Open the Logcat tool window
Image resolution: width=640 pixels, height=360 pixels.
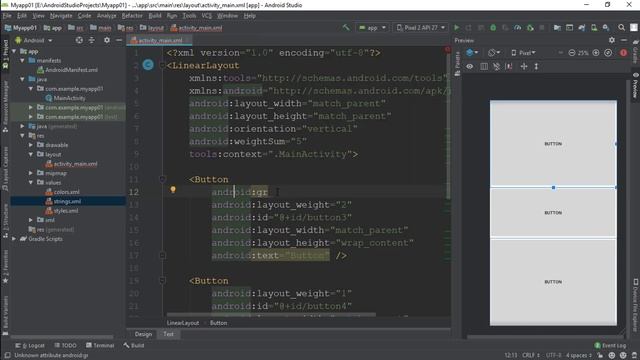tap(30, 345)
